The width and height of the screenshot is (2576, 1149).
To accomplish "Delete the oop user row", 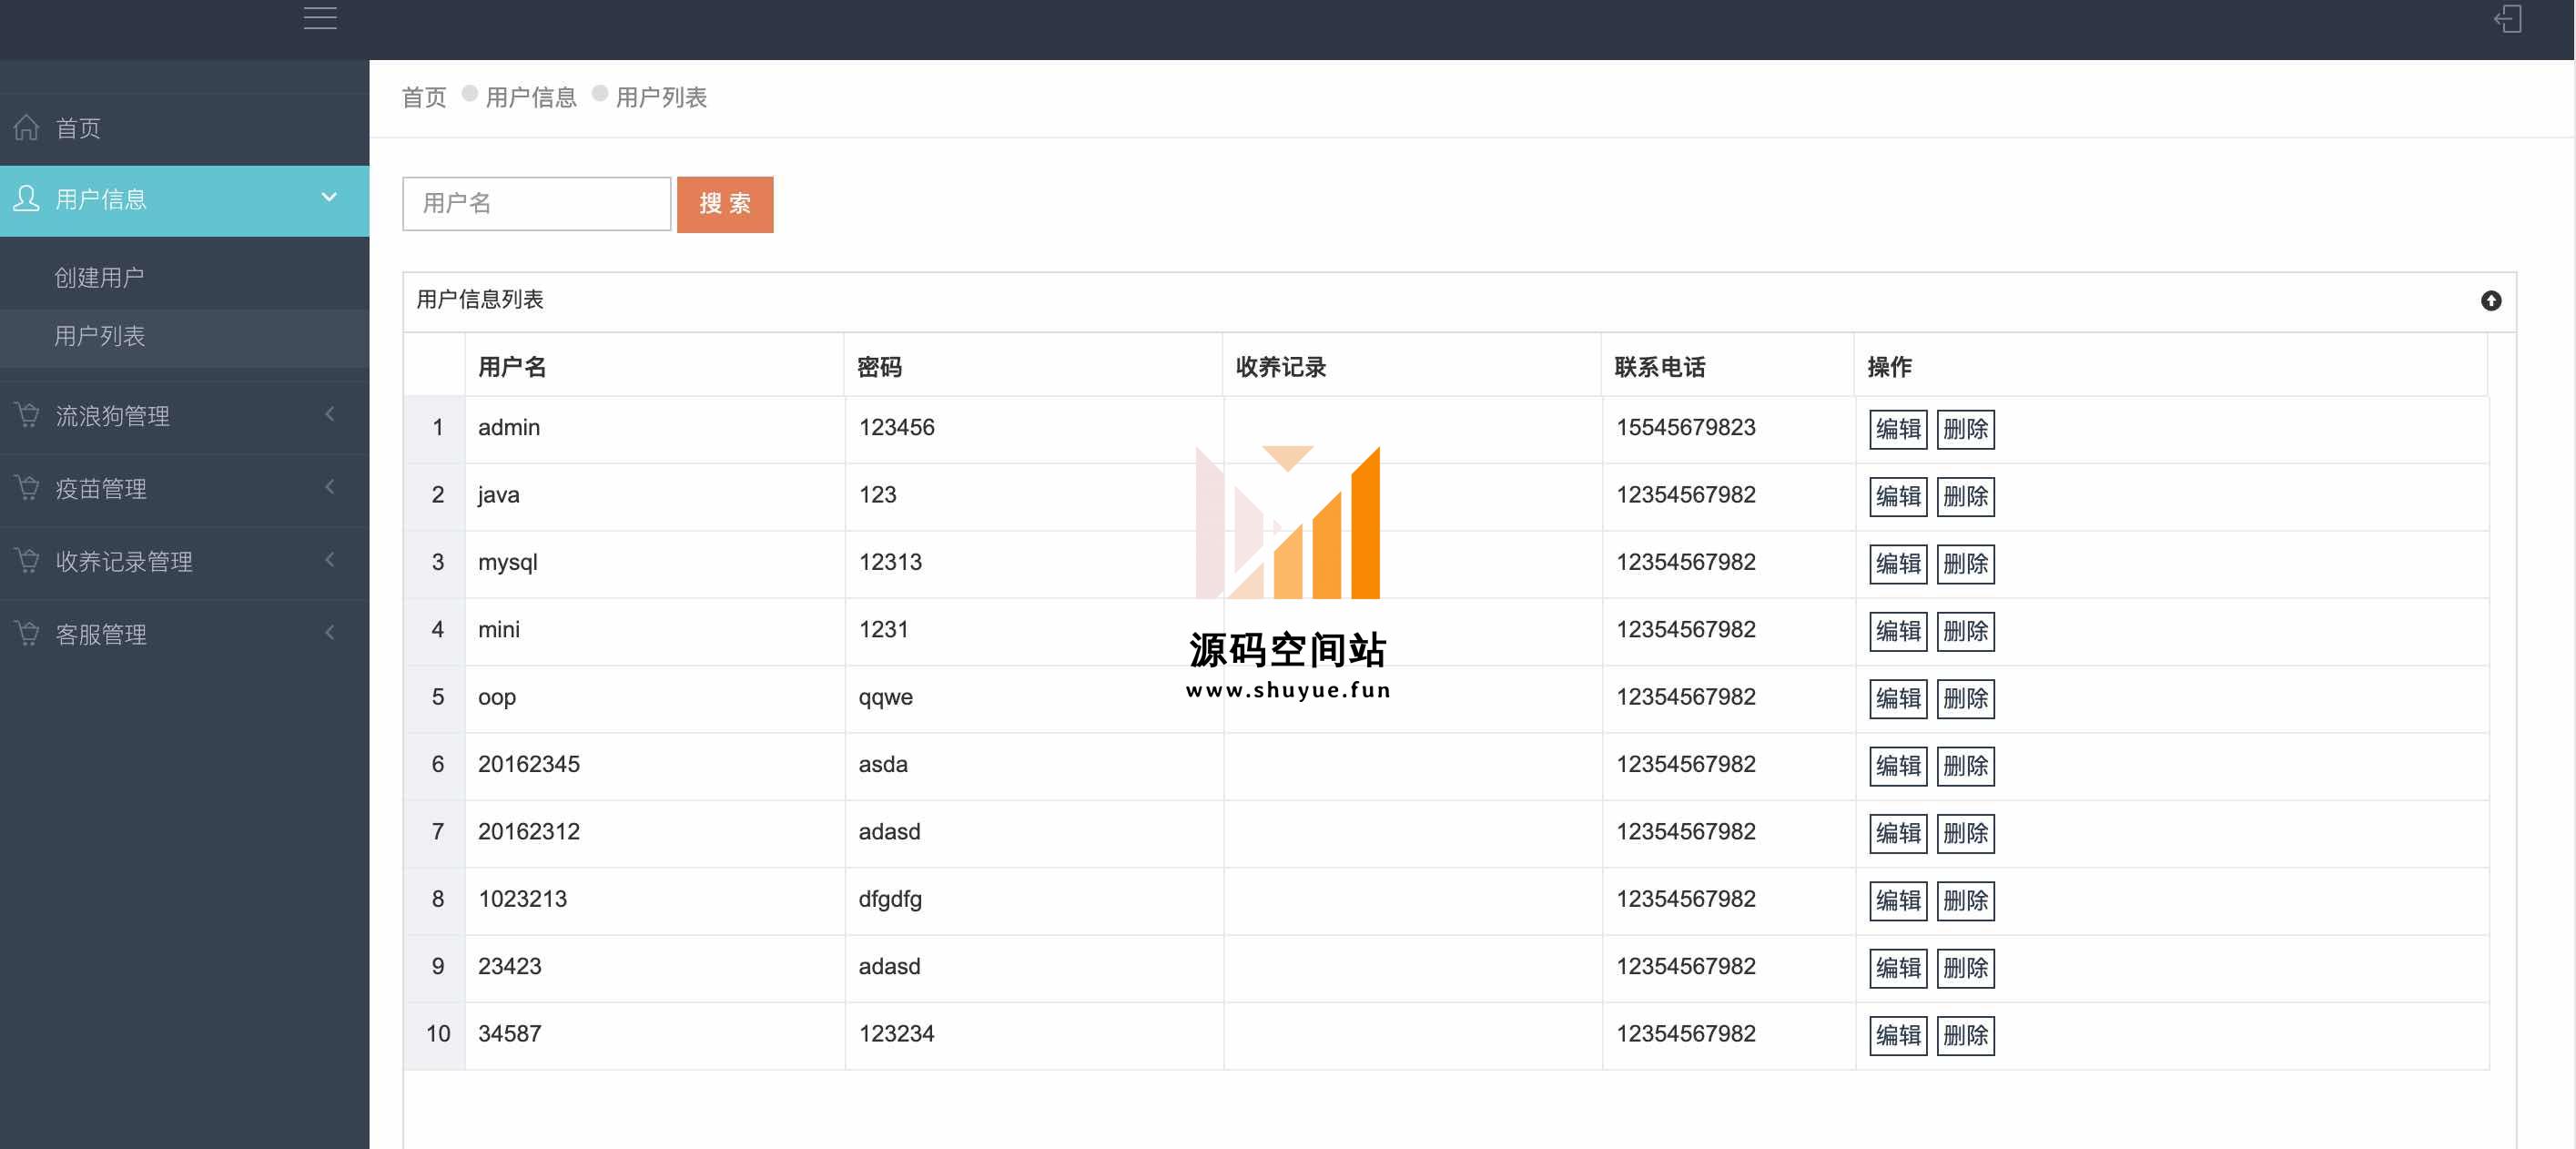I will pos(1966,699).
